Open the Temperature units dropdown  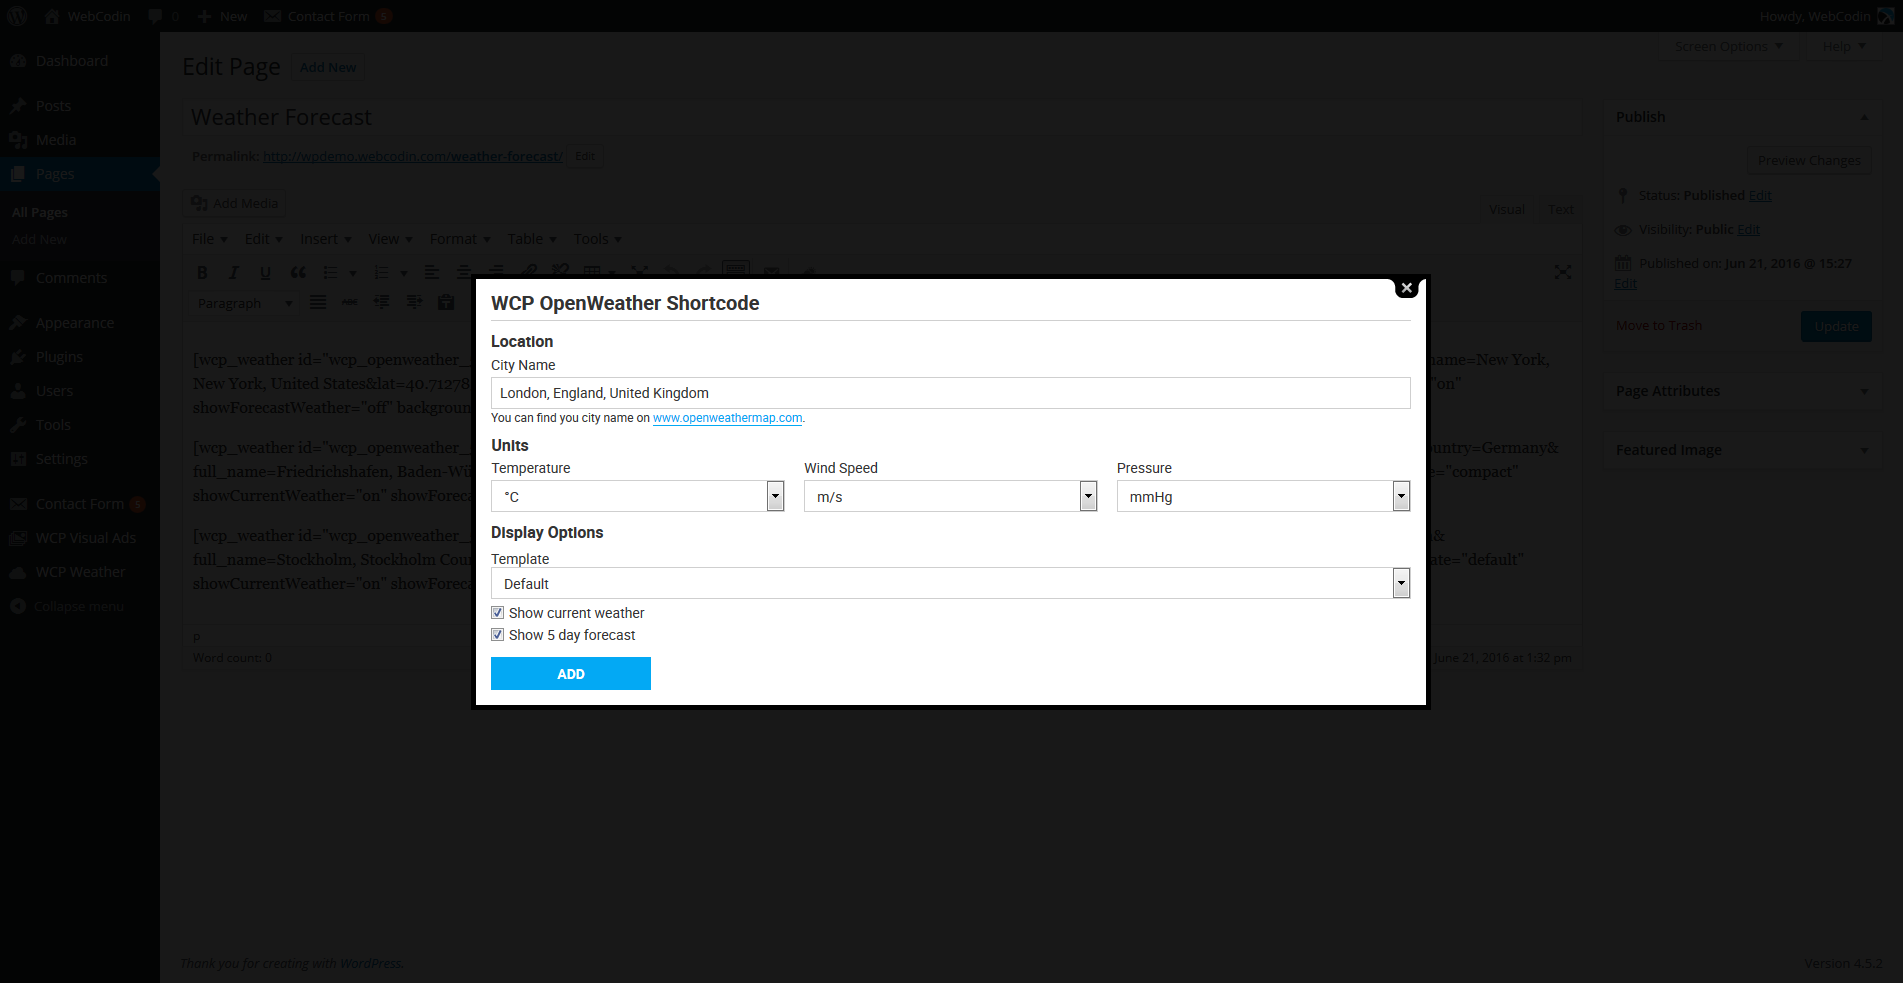click(775, 496)
